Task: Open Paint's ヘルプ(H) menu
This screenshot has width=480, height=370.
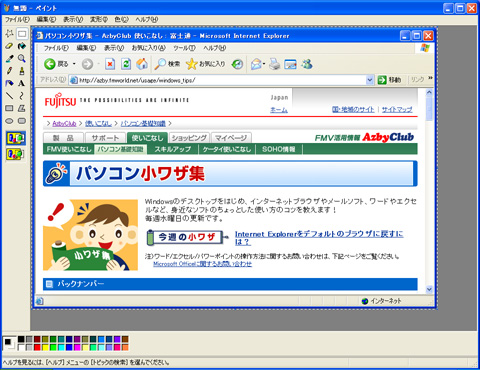Action: (146, 19)
